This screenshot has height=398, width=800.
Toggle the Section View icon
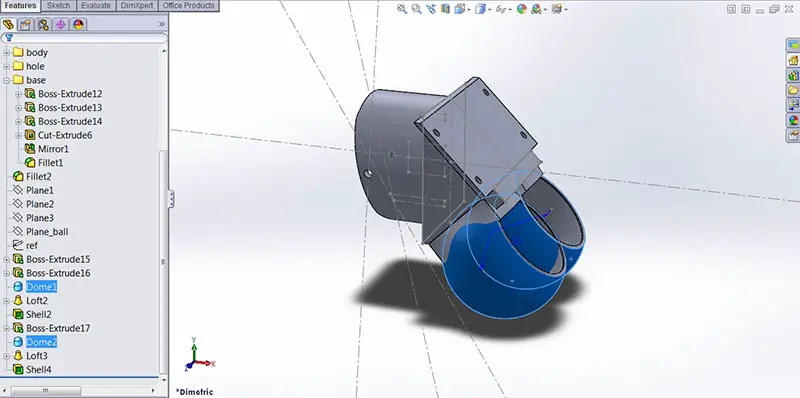point(446,9)
